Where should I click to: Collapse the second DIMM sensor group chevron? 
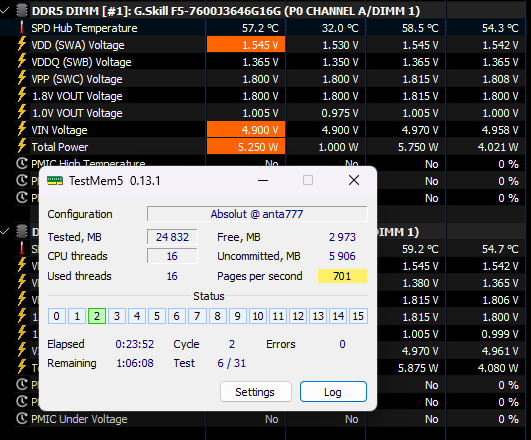(5, 232)
